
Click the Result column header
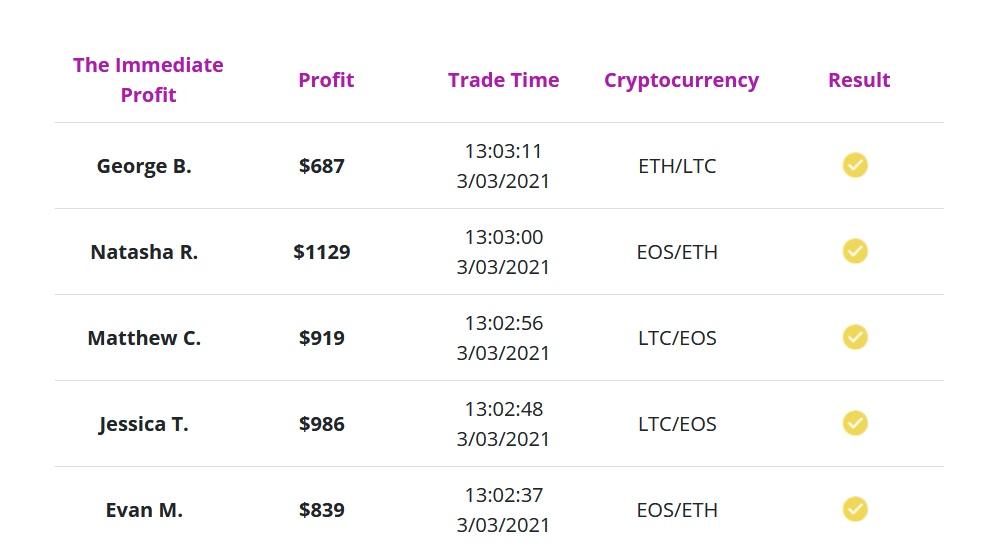(x=859, y=80)
